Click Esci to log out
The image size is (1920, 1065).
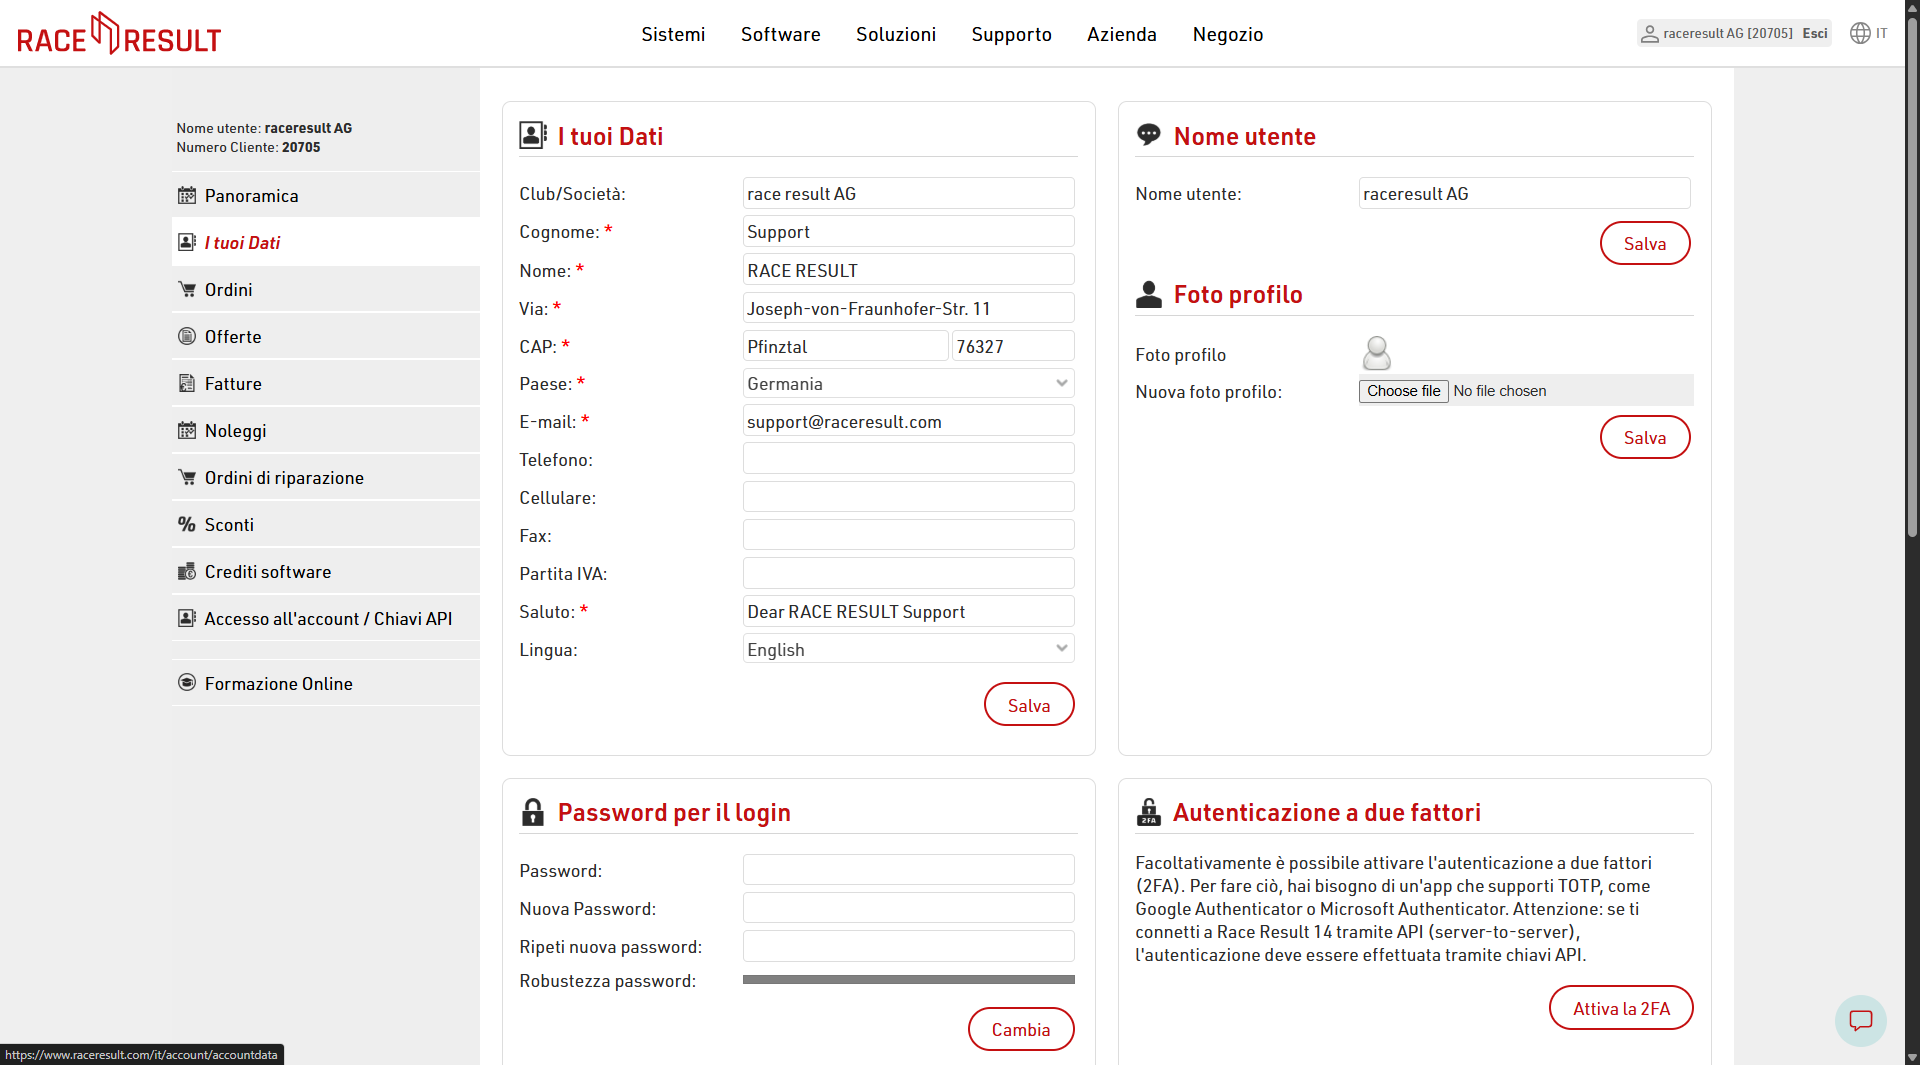coord(1815,33)
